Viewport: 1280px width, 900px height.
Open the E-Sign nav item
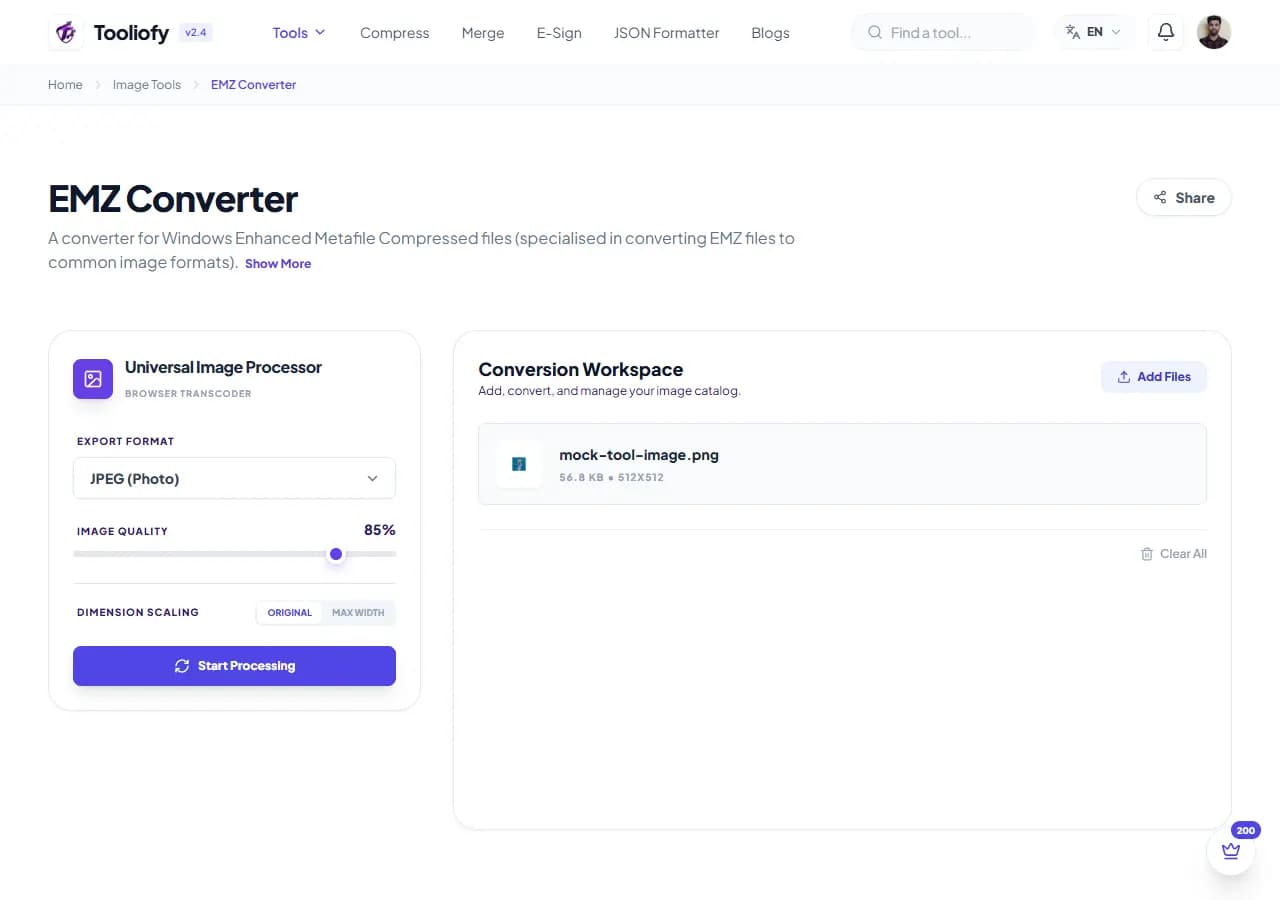pos(559,33)
